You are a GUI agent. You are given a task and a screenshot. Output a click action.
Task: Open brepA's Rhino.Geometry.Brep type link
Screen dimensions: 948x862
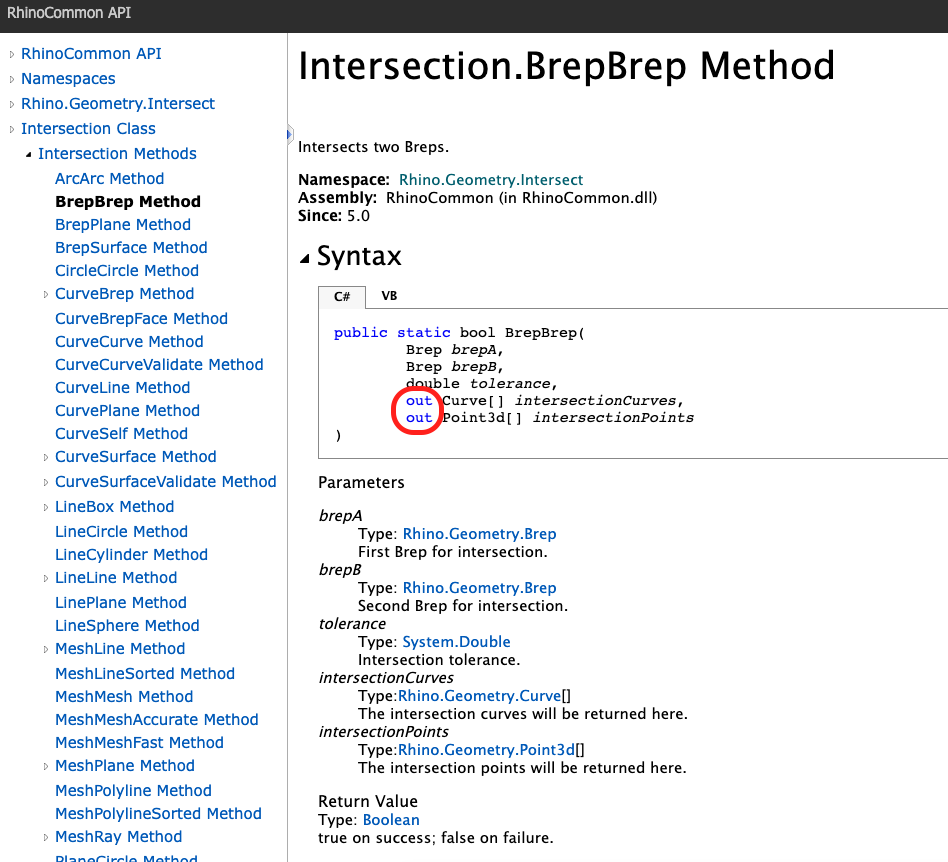479,534
